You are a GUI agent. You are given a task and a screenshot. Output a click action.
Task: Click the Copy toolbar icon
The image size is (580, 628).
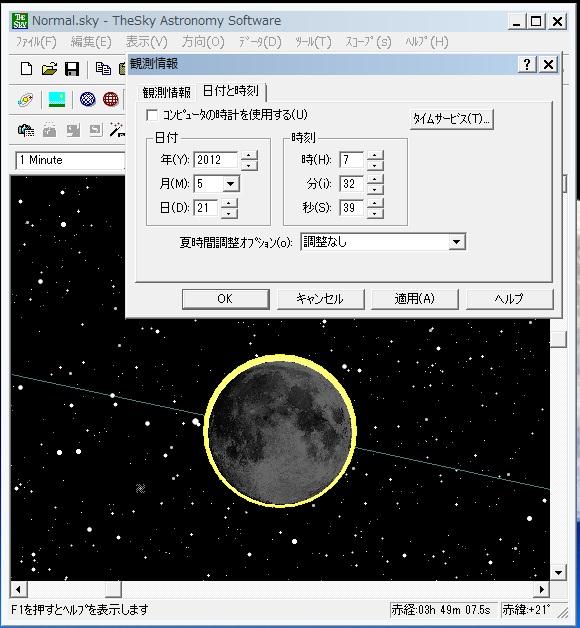[103, 69]
